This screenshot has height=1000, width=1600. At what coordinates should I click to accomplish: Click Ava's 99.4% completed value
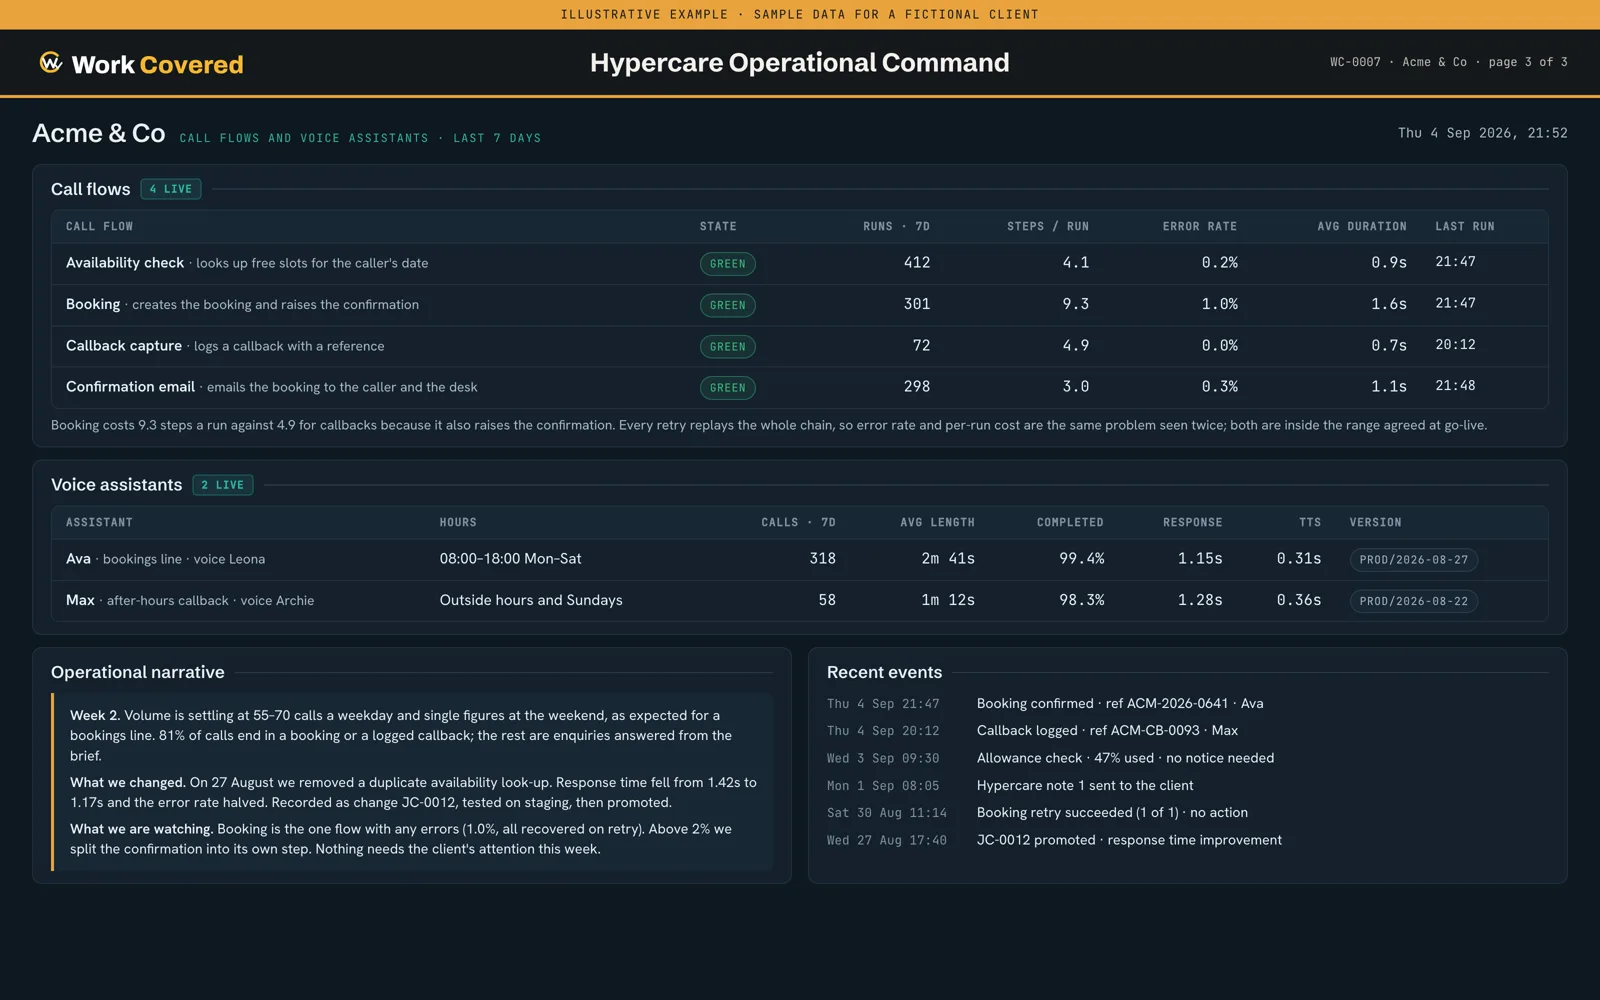coord(1082,559)
